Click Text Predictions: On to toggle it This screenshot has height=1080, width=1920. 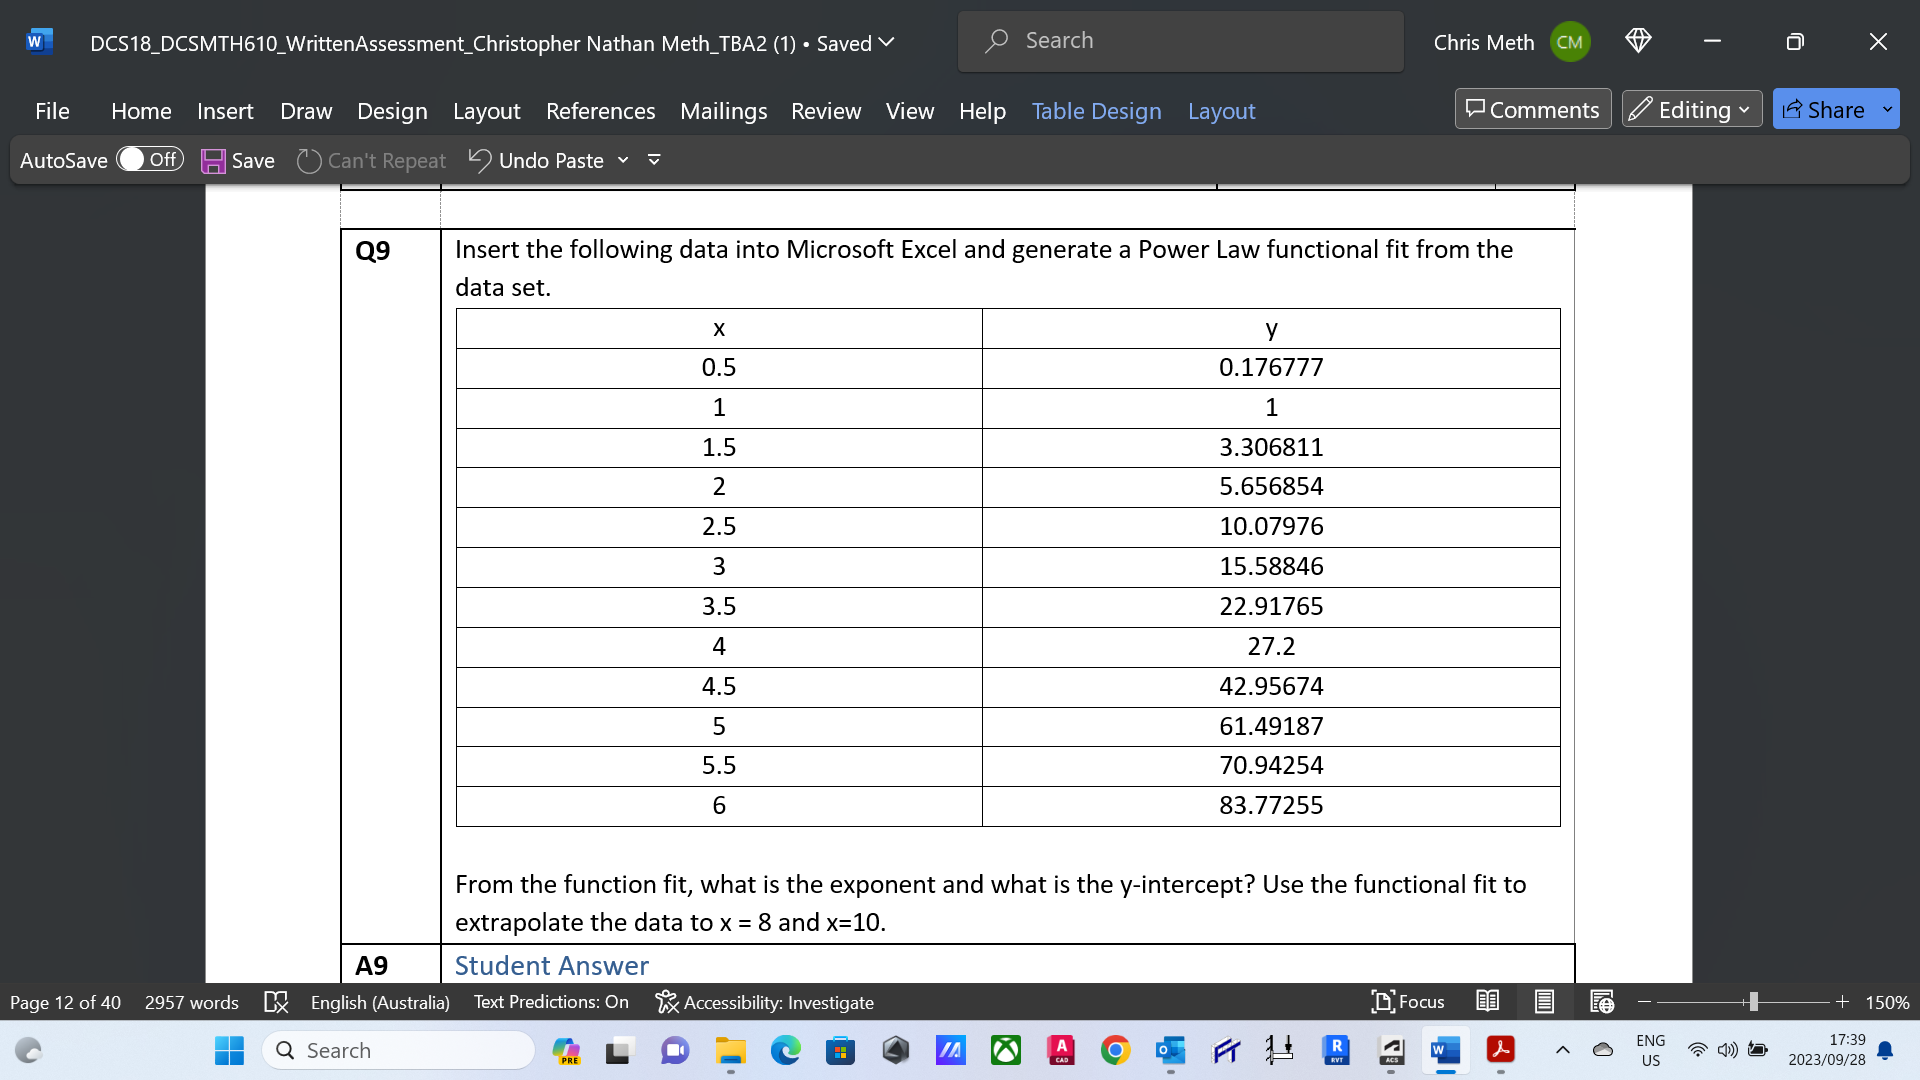551,1001
